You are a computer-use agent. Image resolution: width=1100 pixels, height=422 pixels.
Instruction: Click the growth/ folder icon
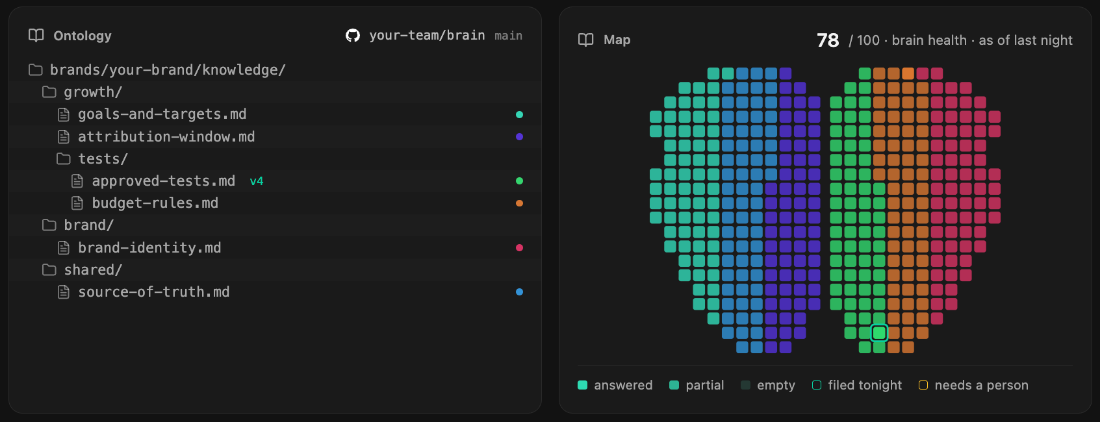tap(49, 92)
